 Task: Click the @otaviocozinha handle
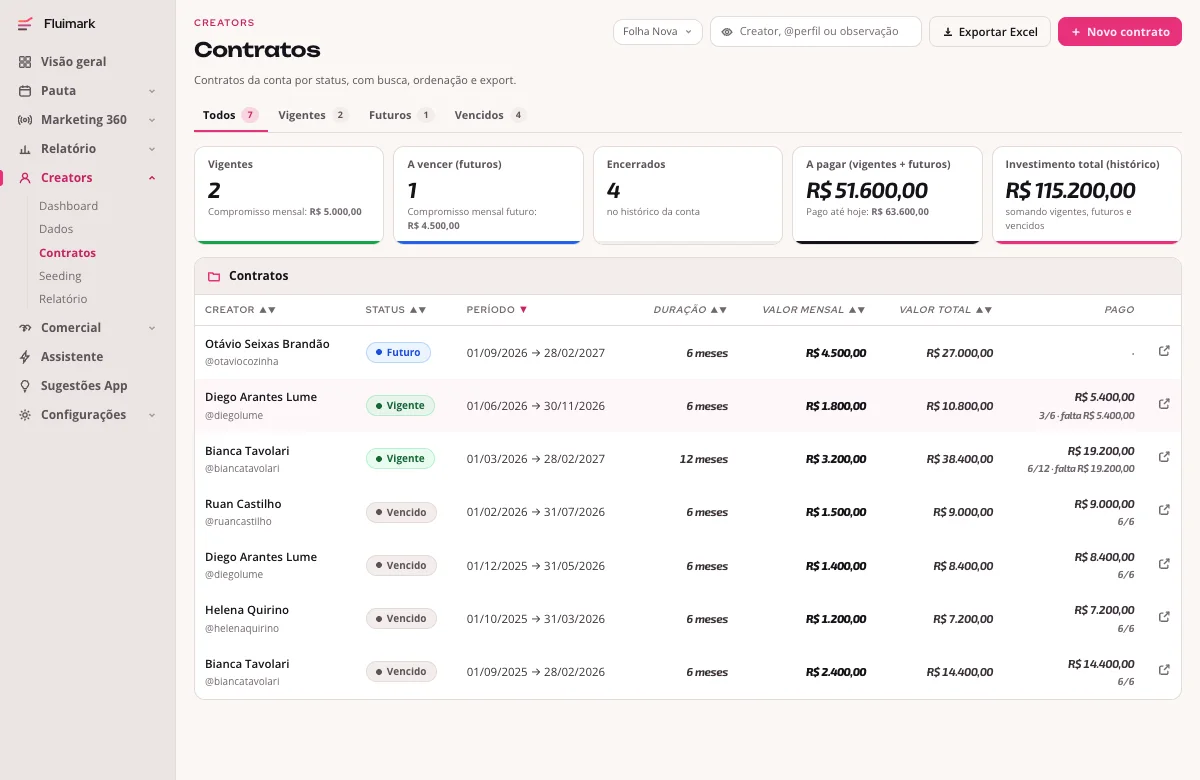pos(242,362)
